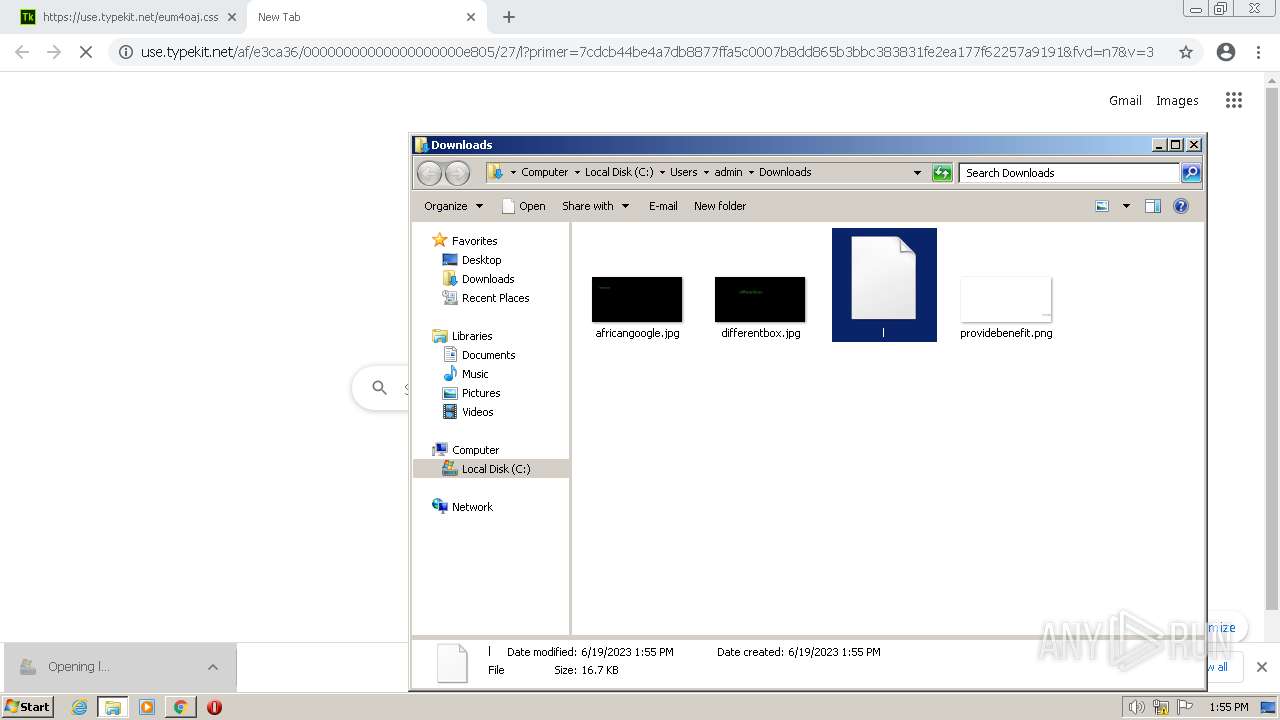Click the E-mail toolbar button
This screenshot has height=720, width=1280.
tap(663, 206)
